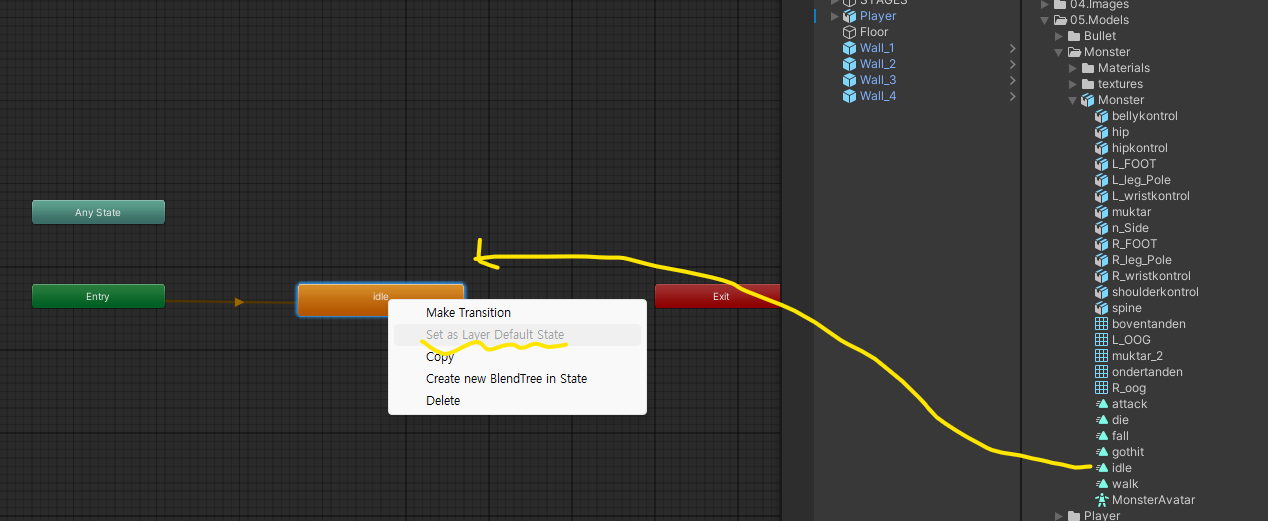Click the Wall_1 prefab cube icon
1268x521 pixels.
[849, 48]
